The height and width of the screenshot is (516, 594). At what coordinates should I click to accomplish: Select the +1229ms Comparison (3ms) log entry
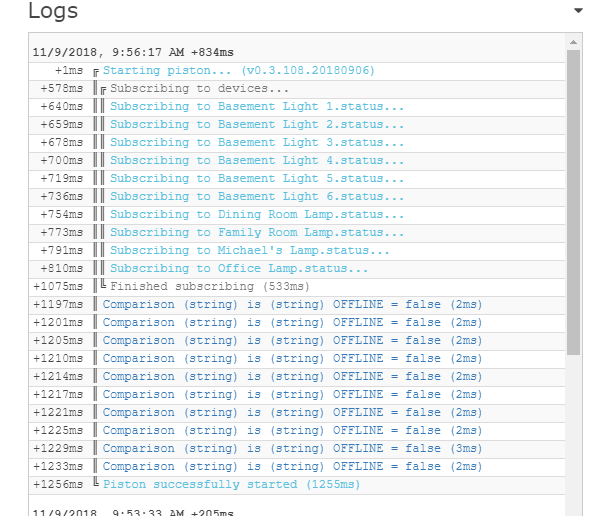(x=292, y=449)
